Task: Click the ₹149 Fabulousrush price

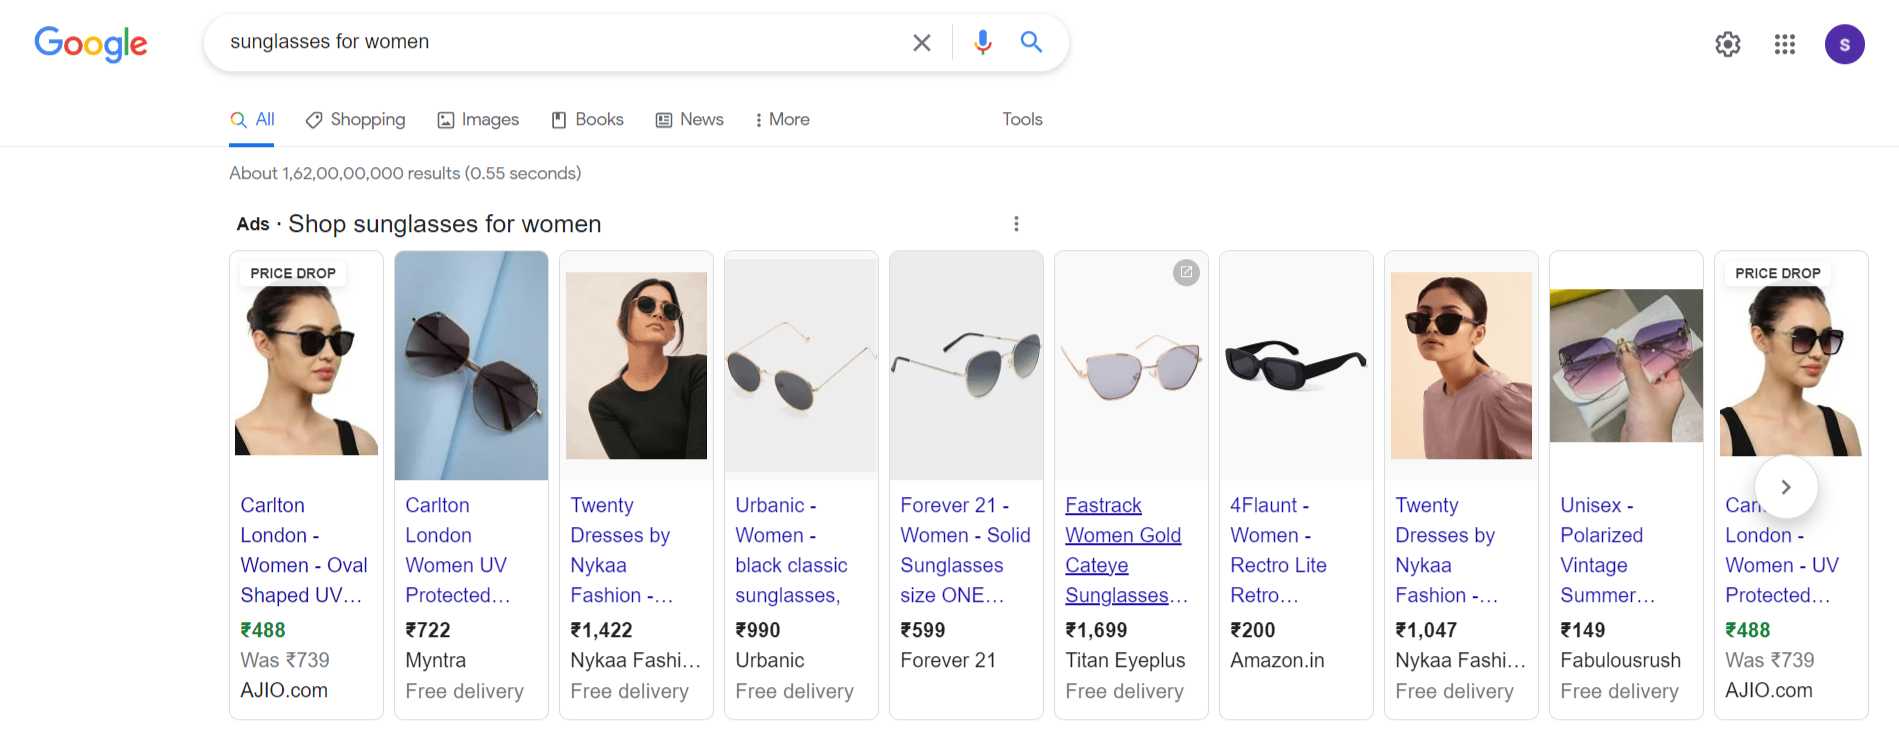Action: (x=1583, y=630)
